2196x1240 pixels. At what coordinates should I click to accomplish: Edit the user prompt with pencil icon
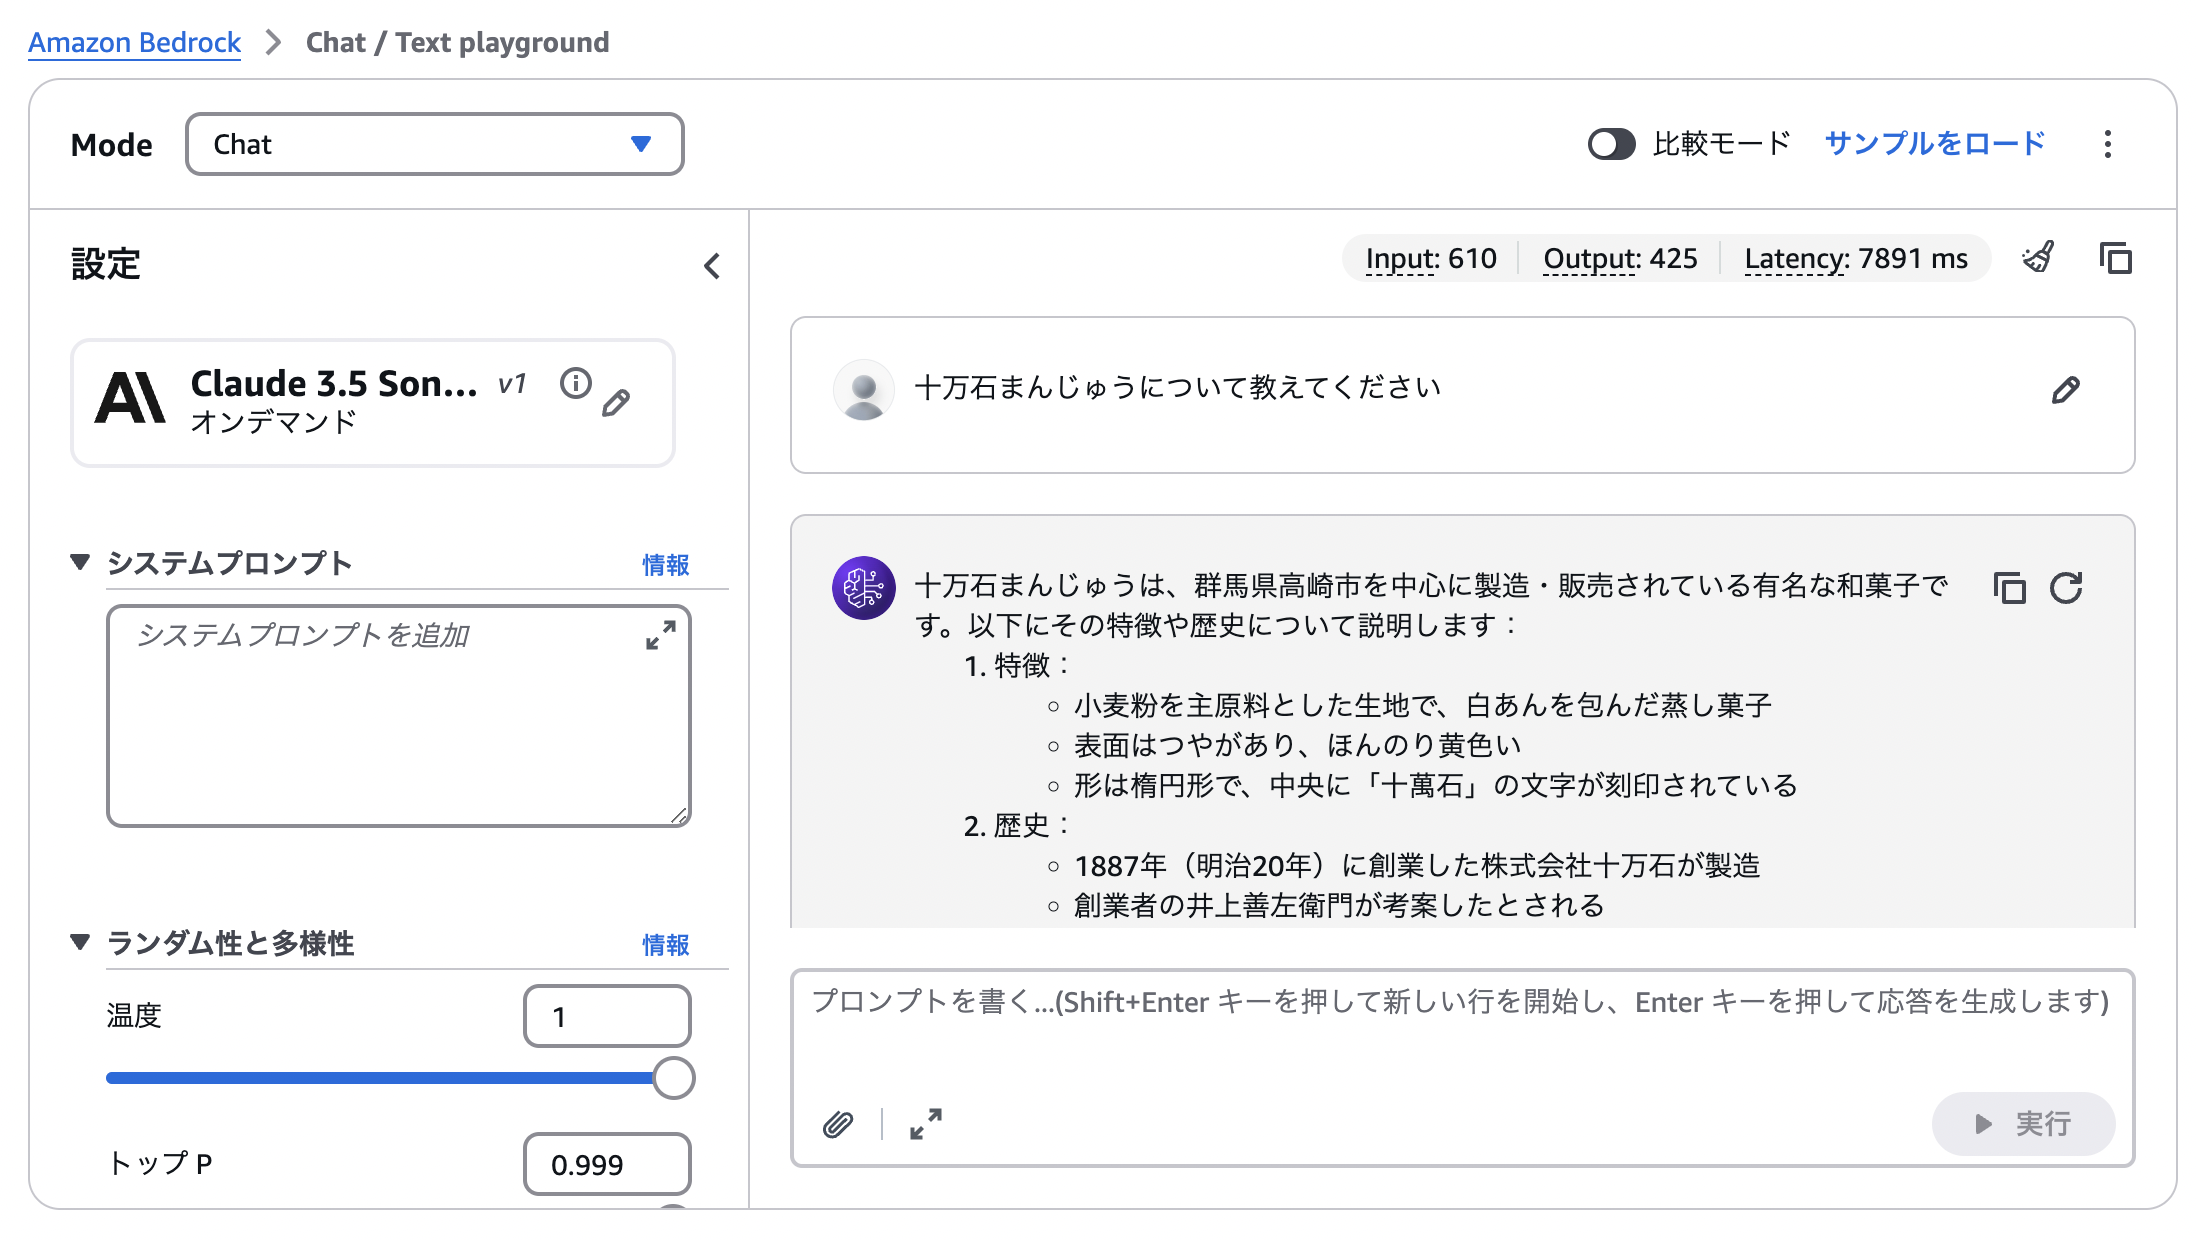(x=2065, y=390)
